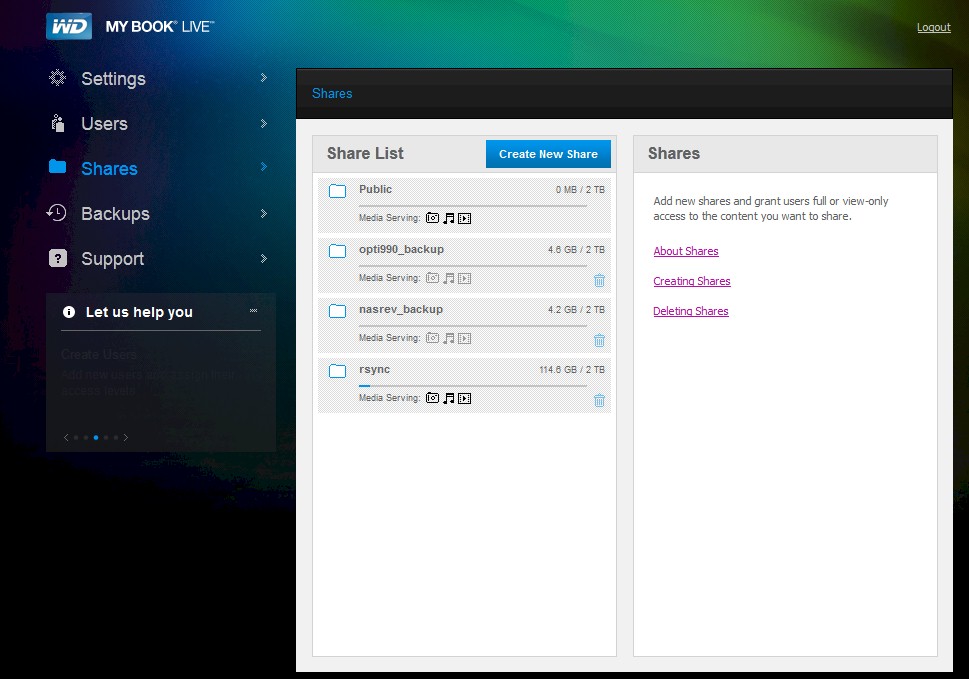The image size is (969, 679).
Task: Click the 4.2 GB / 2 TB usage text
Action: point(577,310)
